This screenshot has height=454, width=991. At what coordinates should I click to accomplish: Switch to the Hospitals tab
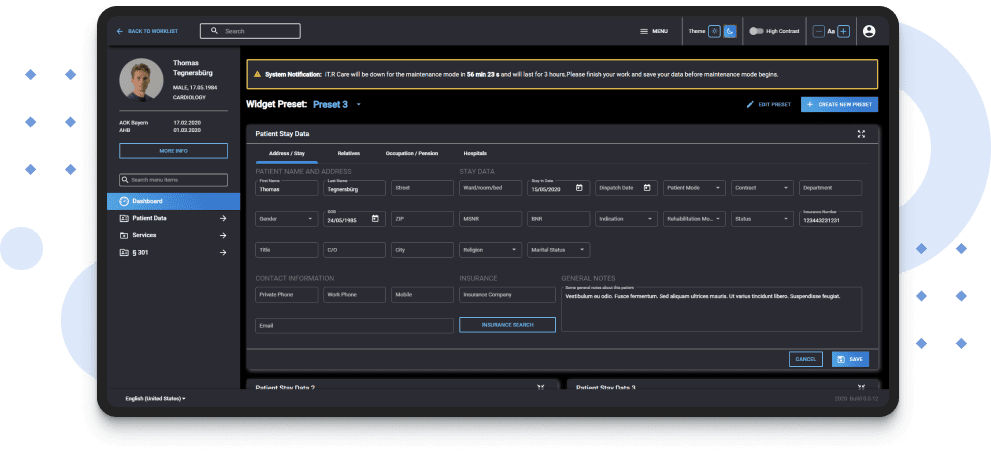(x=475, y=153)
